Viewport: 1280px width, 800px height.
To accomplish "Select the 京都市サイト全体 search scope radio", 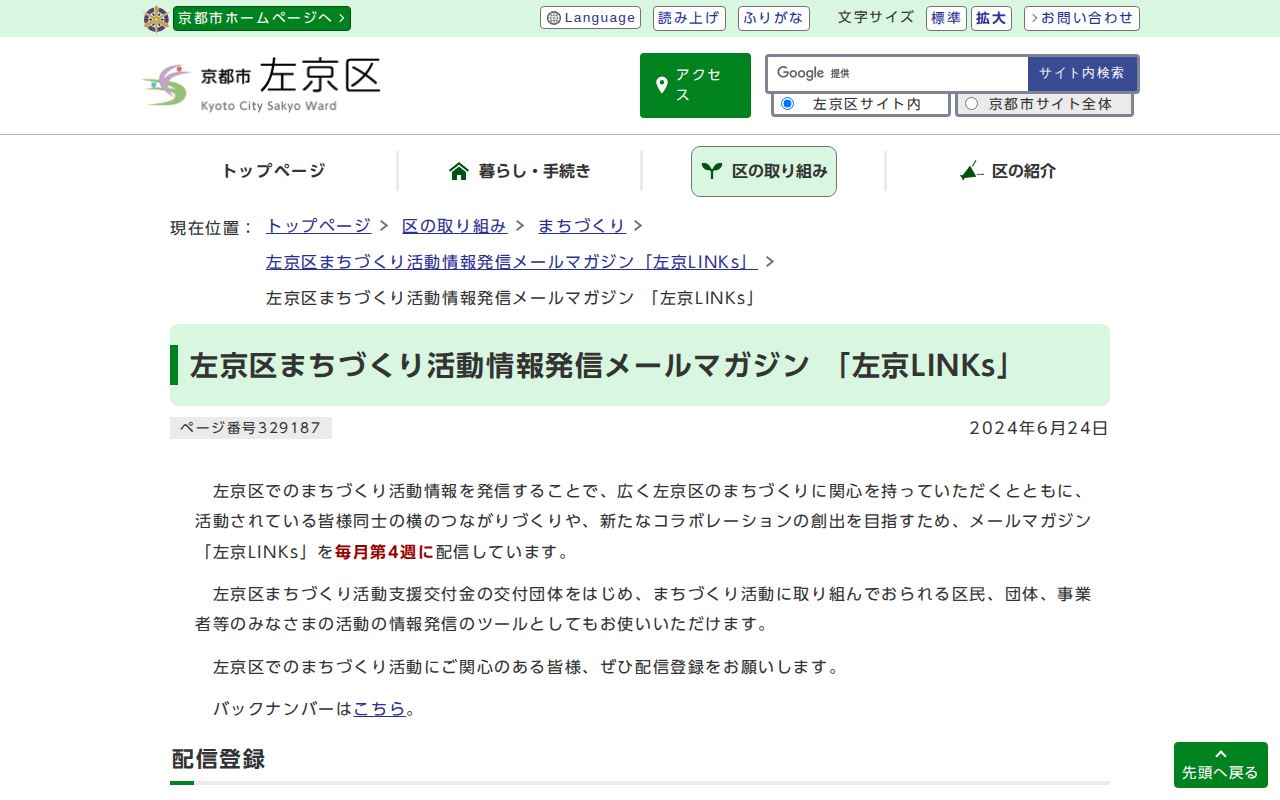I will click(971, 104).
